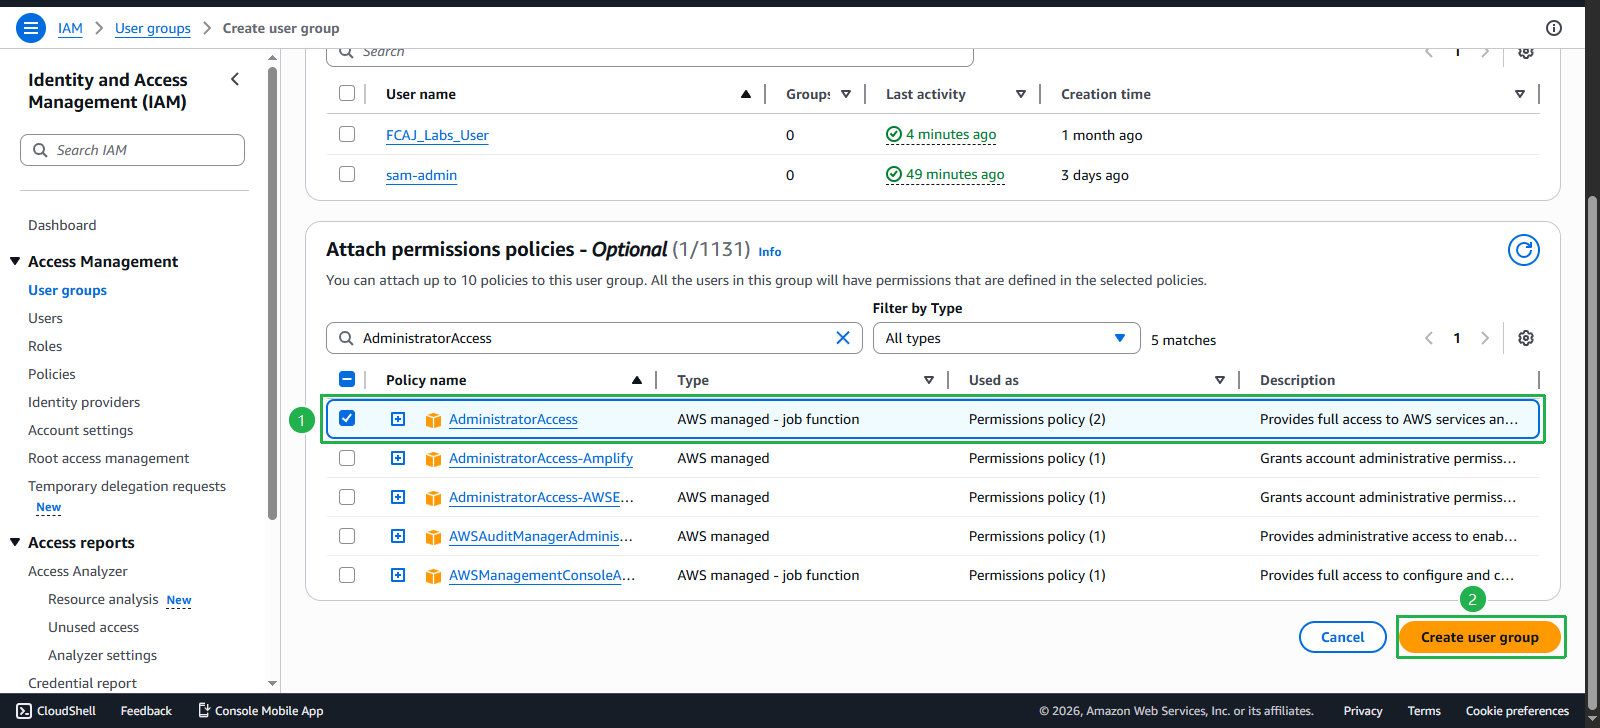Open Access Analyzer in the sidebar
This screenshot has height=728, width=1600.
pos(78,571)
